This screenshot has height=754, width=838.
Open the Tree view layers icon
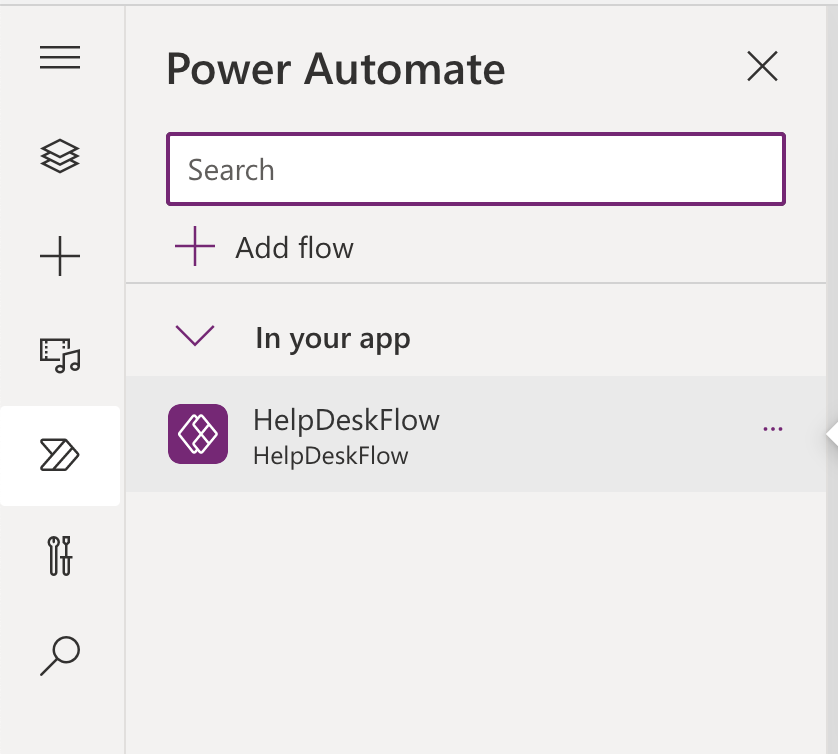point(60,156)
